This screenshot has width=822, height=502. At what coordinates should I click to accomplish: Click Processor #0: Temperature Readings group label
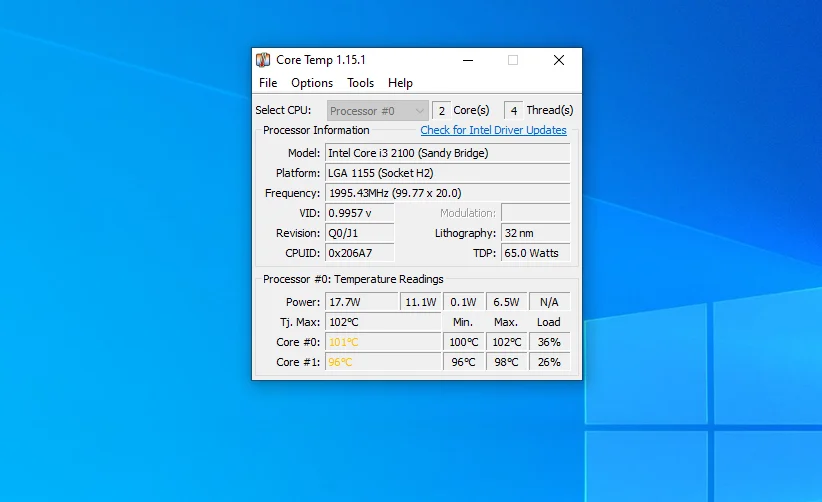tap(353, 279)
